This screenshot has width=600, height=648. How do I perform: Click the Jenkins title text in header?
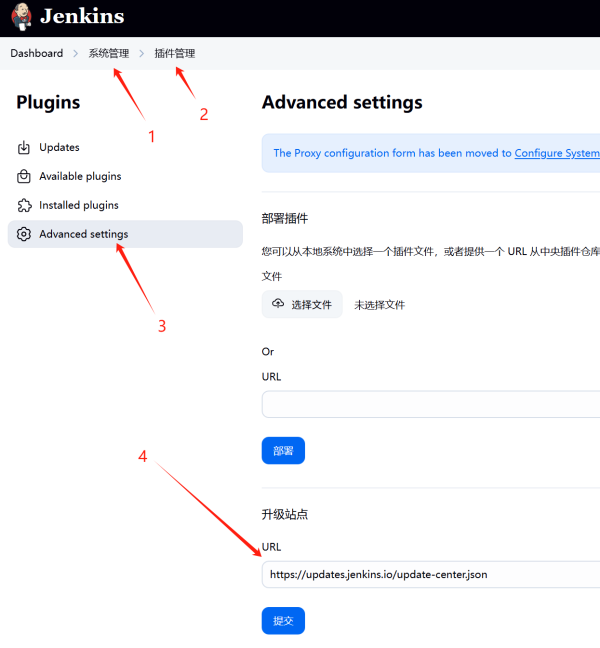[82, 16]
